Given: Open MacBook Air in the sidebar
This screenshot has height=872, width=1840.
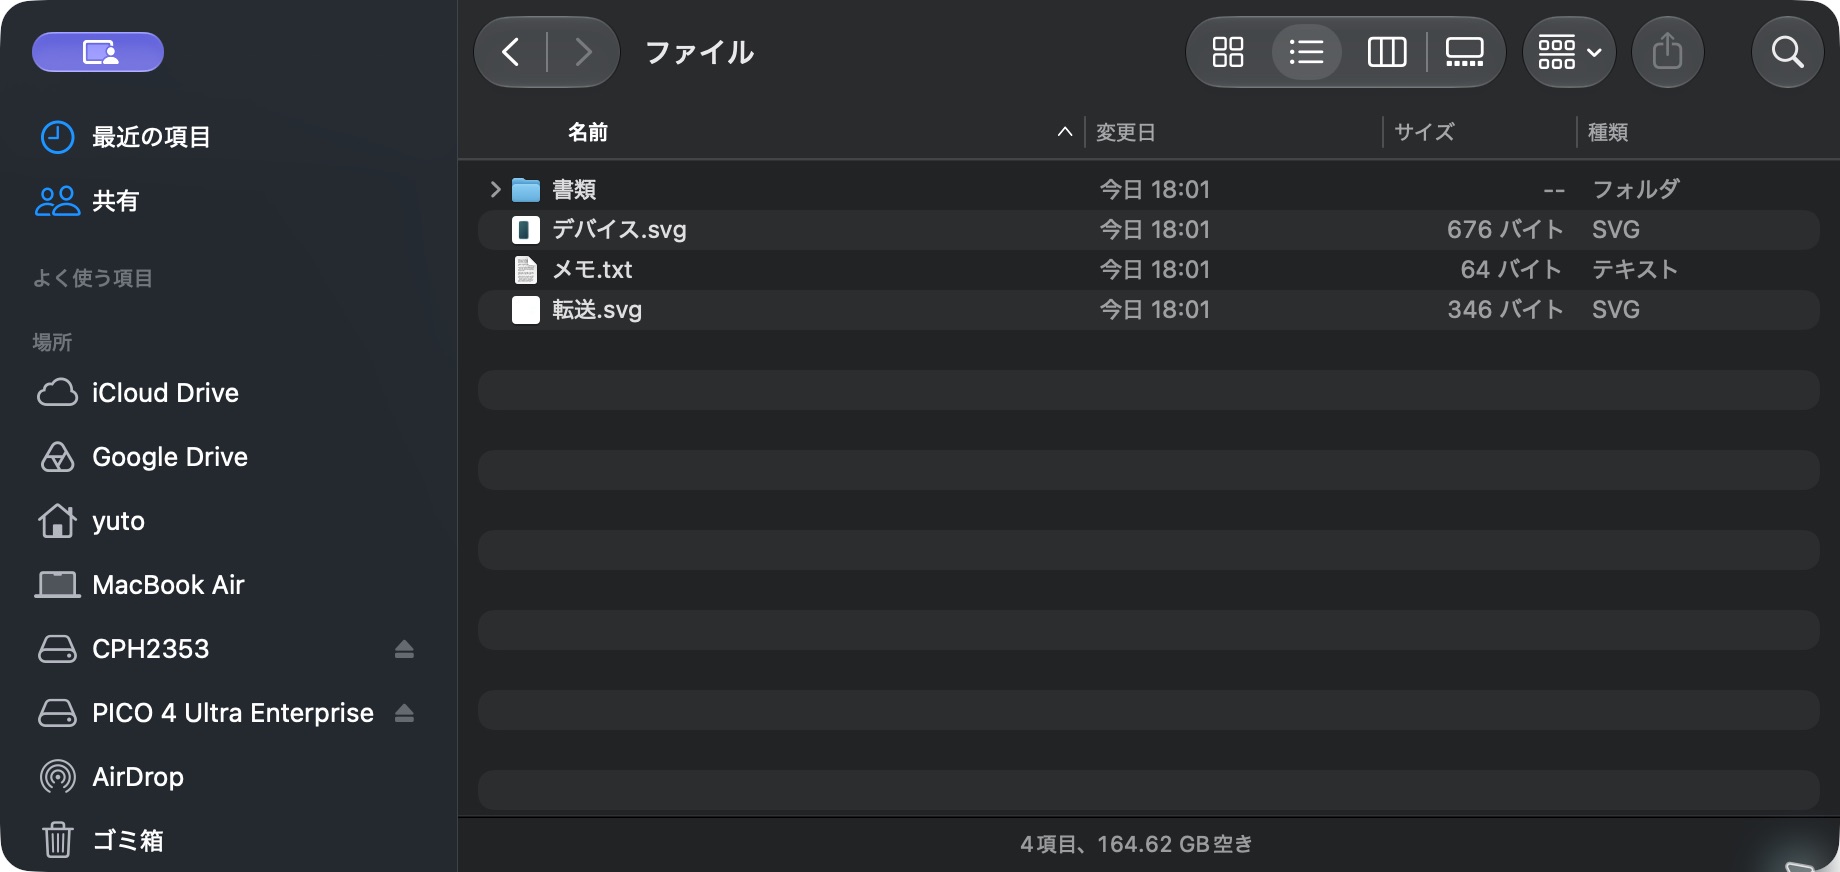Looking at the screenshot, I should tap(141, 585).
